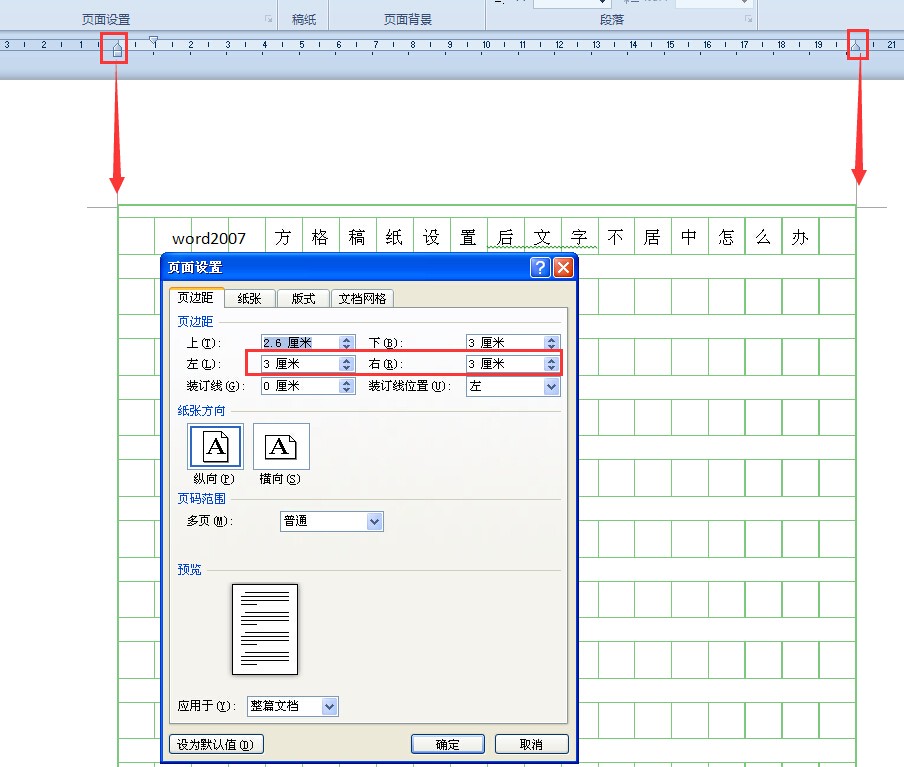Click the character 文 in the document grid
The width and height of the screenshot is (904, 767).
[x=542, y=237]
